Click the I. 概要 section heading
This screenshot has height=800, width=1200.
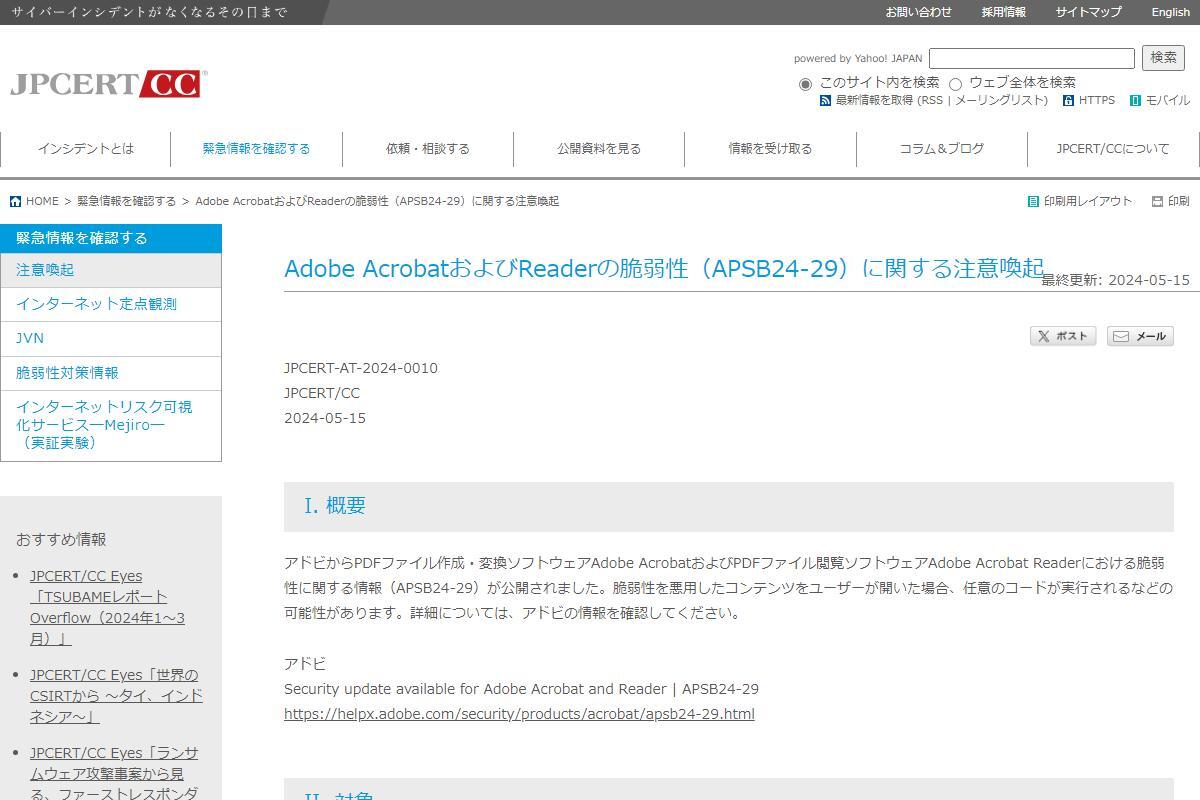[x=729, y=506]
